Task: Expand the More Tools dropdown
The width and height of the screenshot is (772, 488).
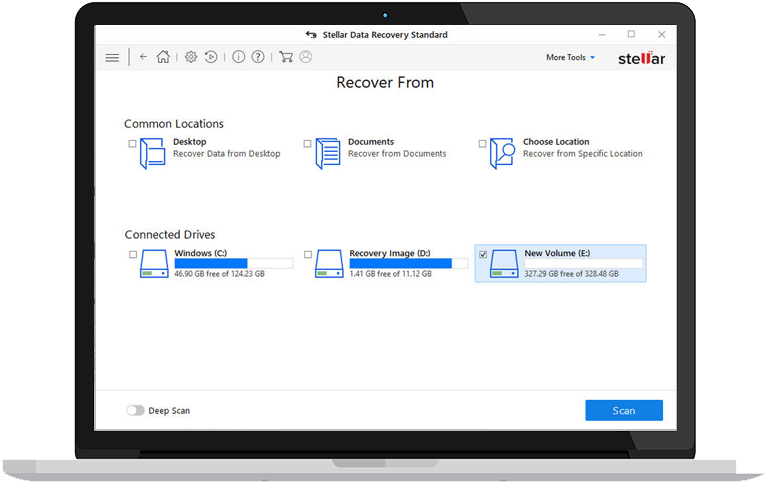Action: 570,57
